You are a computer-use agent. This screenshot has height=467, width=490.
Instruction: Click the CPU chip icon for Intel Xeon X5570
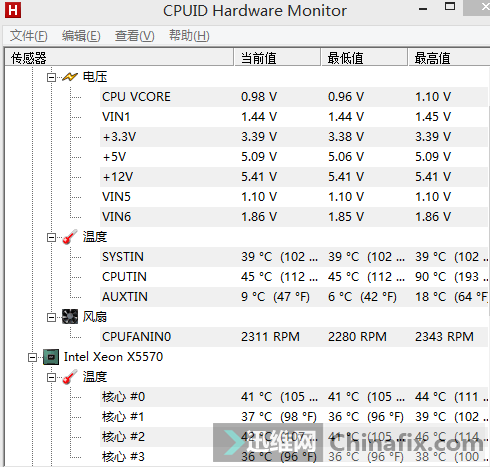51,357
